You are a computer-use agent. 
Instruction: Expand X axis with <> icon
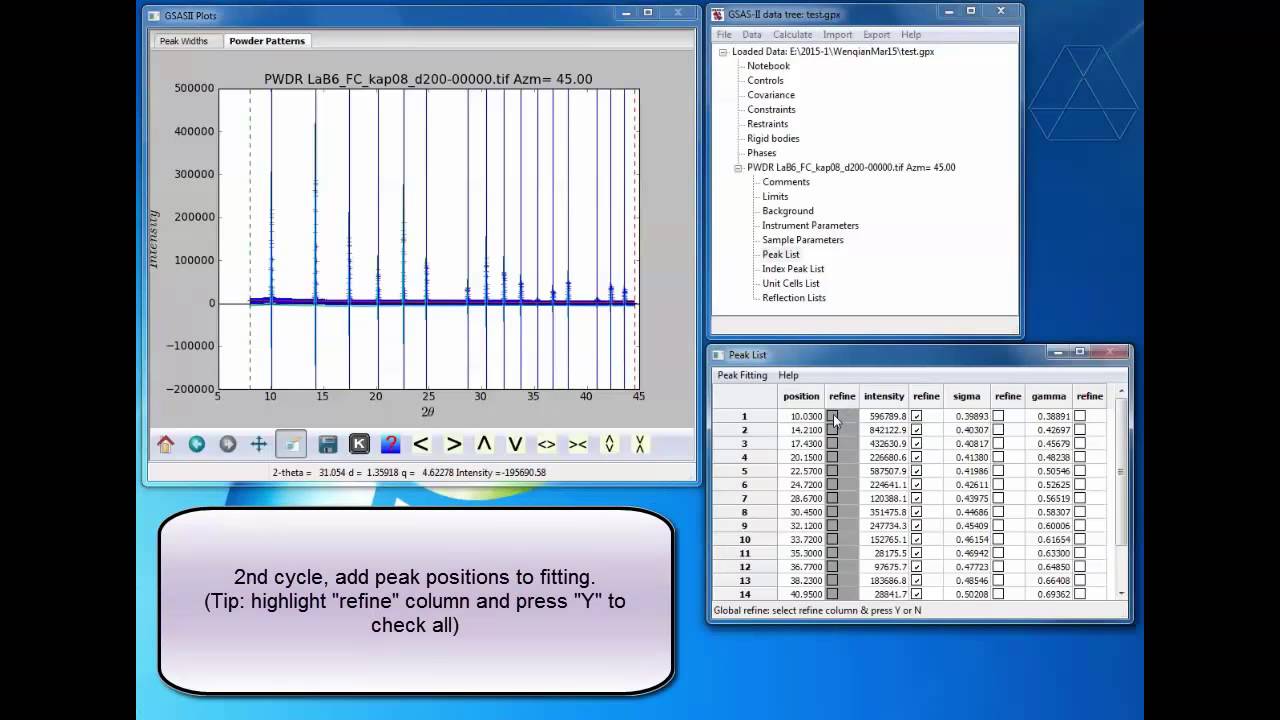[546, 444]
